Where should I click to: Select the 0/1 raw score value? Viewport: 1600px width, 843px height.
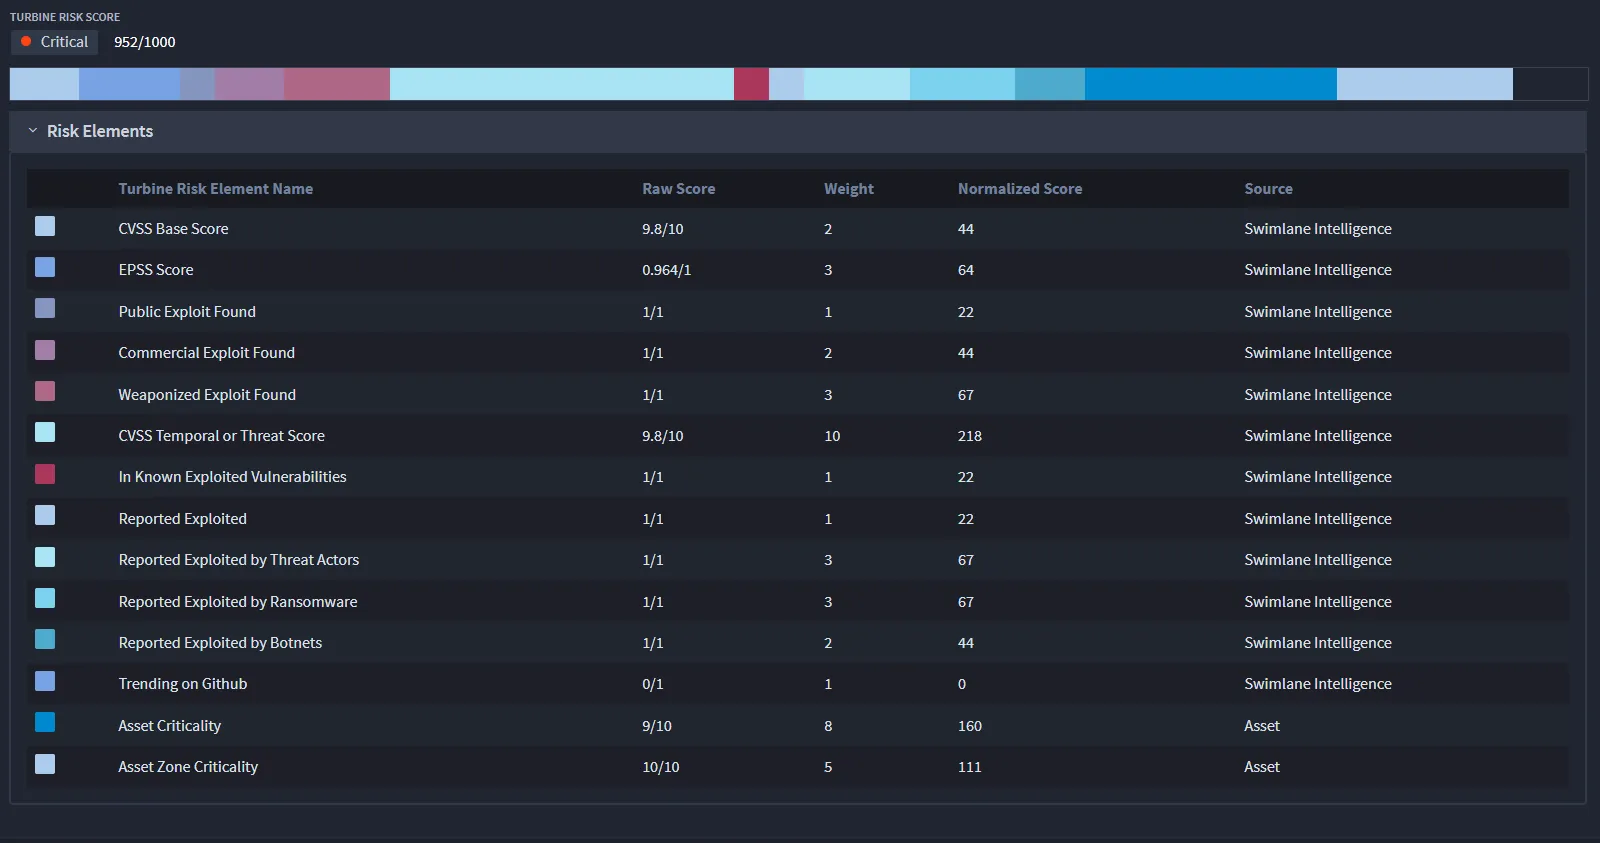click(x=653, y=684)
